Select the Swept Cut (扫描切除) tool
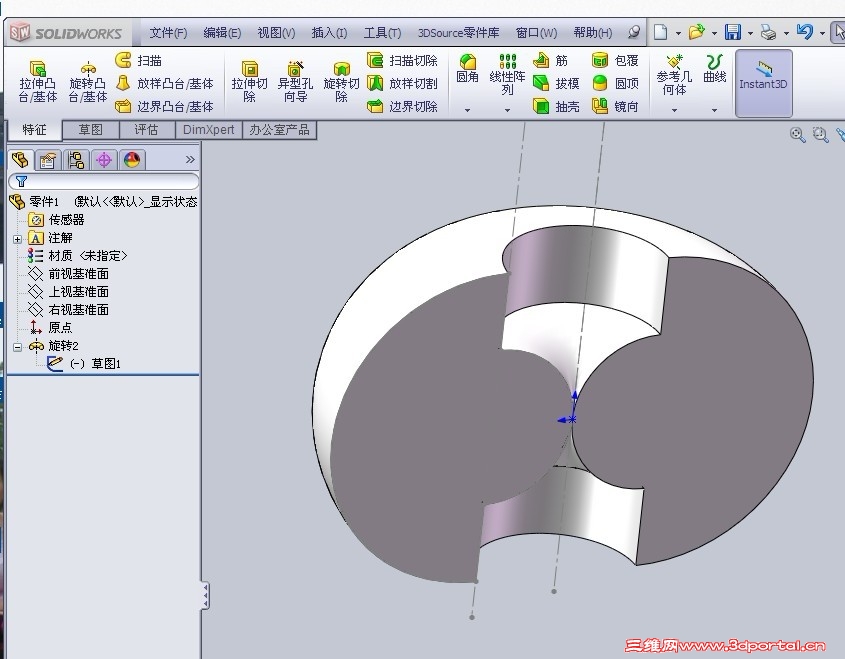The height and width of the screenshot is (659, 845). [x=402, y=60]
